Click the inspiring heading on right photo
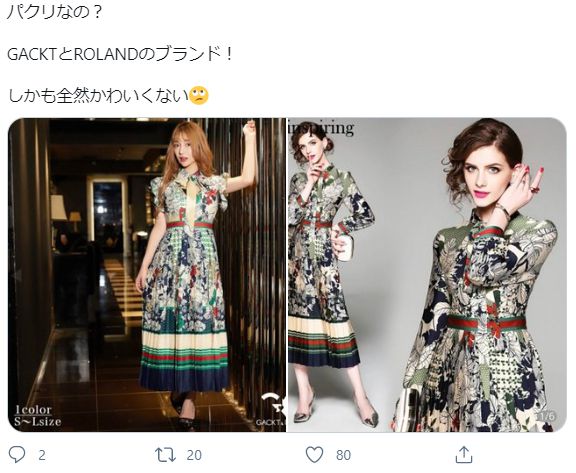The image size is (576, 473). tap(321, 128)
